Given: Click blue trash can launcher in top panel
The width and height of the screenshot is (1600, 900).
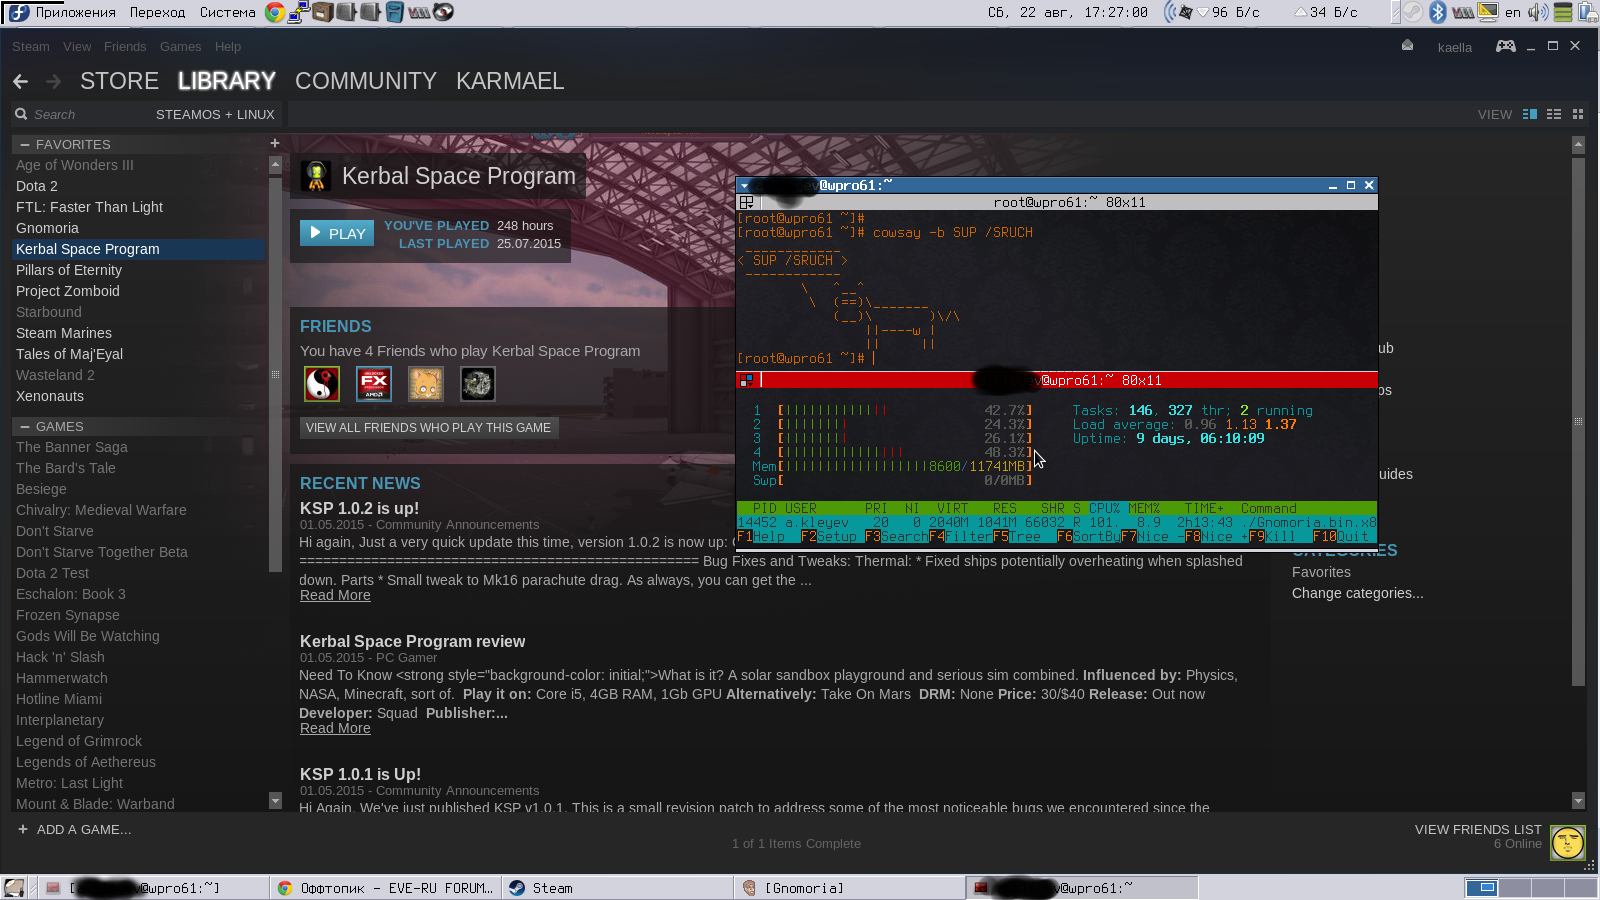Looking at the screenshot, I should (395, 12).
